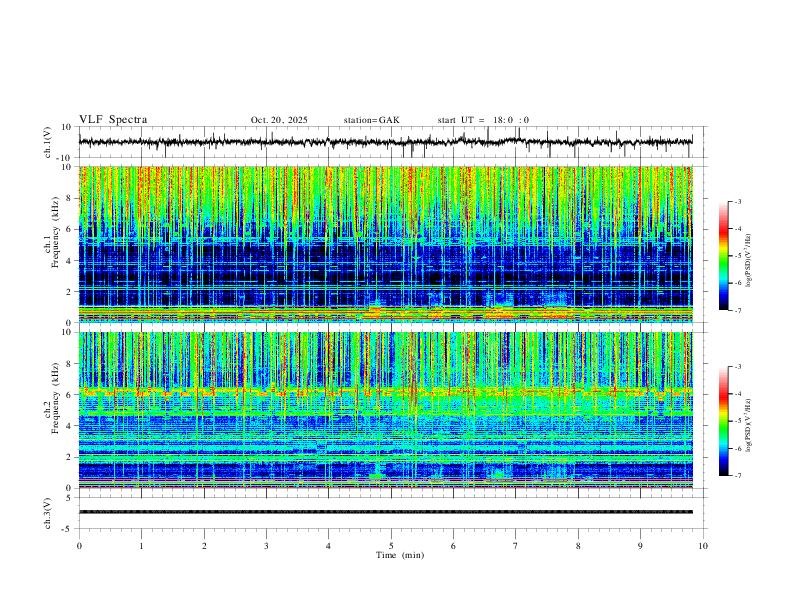Click time axis tick label '5'
This screenshot has width=792, height=612.
coord(391,546)
